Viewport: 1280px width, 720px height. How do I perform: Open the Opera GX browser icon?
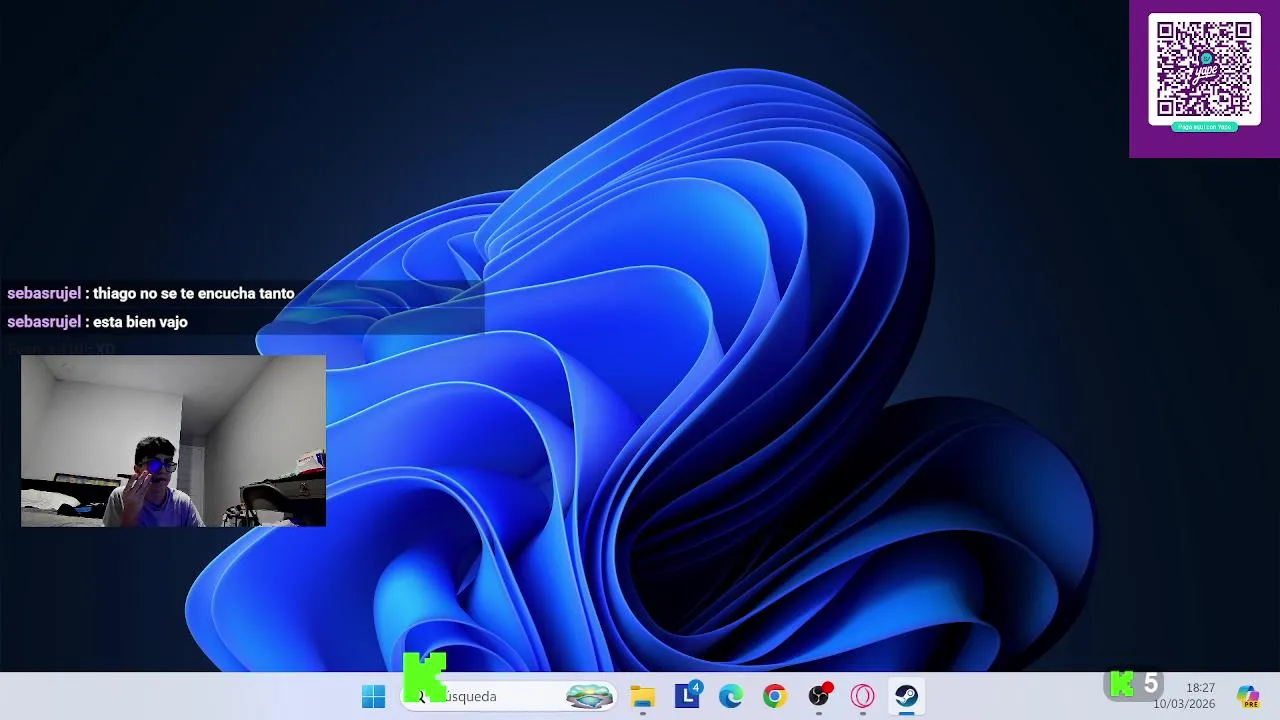(x=863, y=696)
